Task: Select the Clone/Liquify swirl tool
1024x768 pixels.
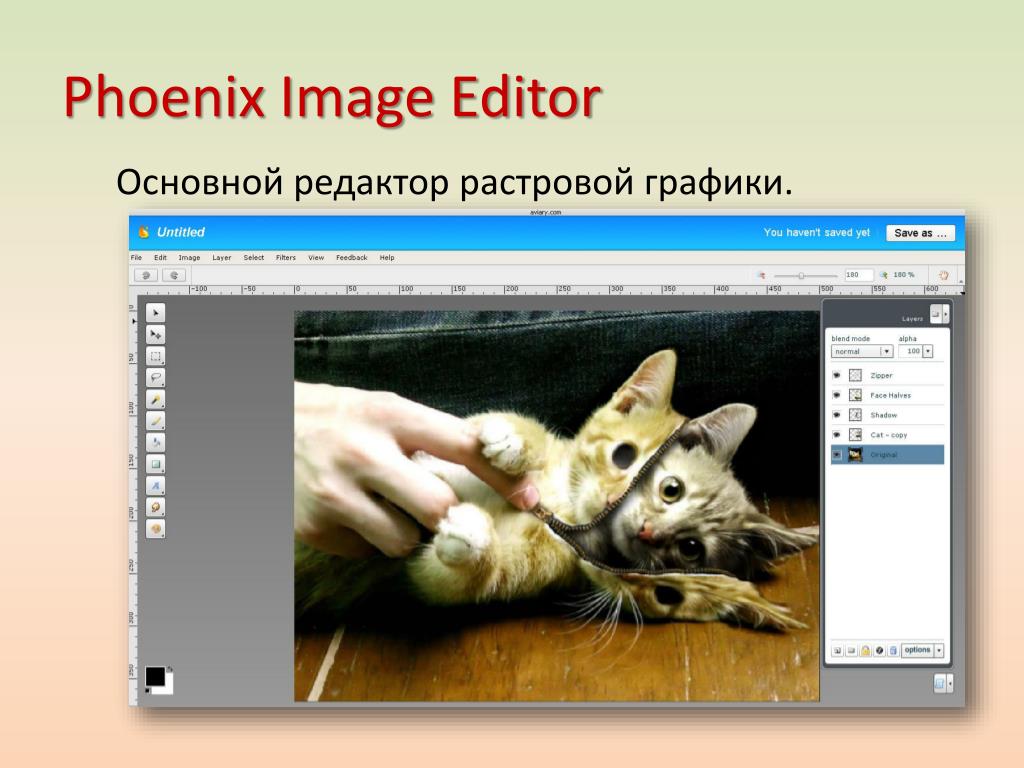Action: (155, 507)
